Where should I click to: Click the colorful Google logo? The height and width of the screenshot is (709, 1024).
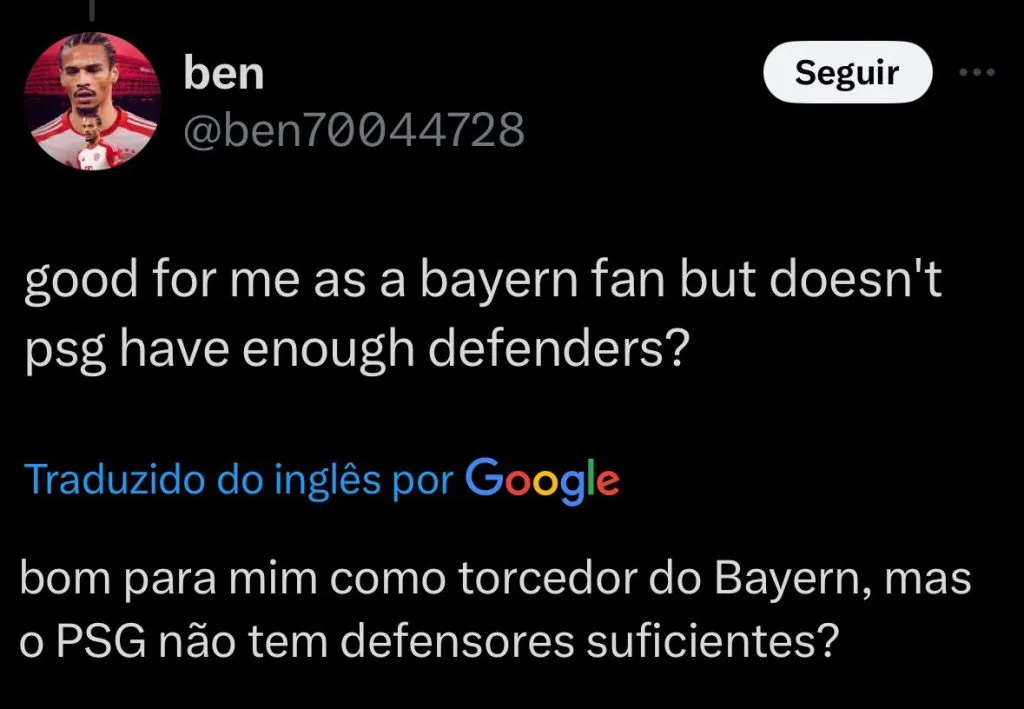click(x=543, y=479)
